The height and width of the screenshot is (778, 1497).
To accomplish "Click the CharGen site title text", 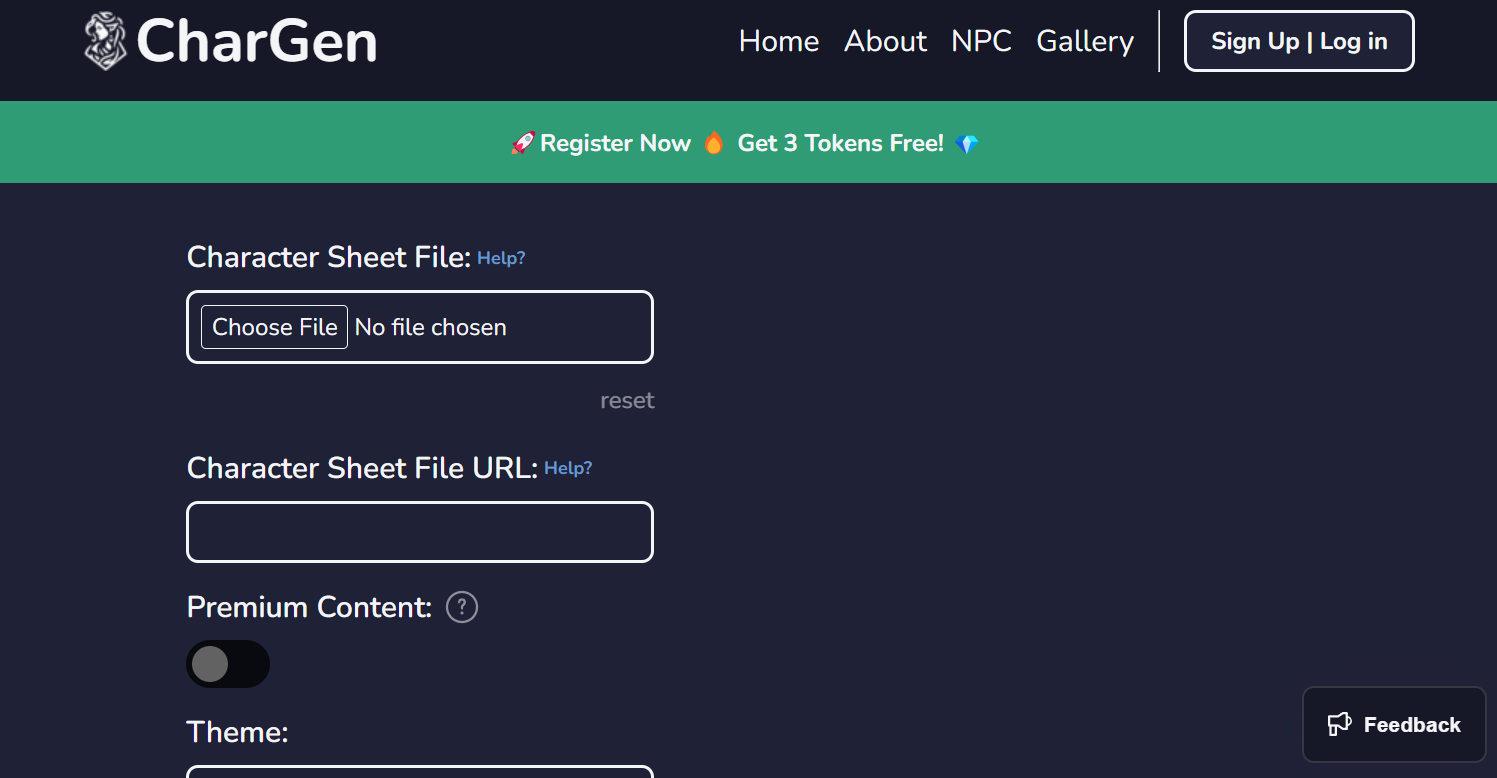I will click(256, 42).
